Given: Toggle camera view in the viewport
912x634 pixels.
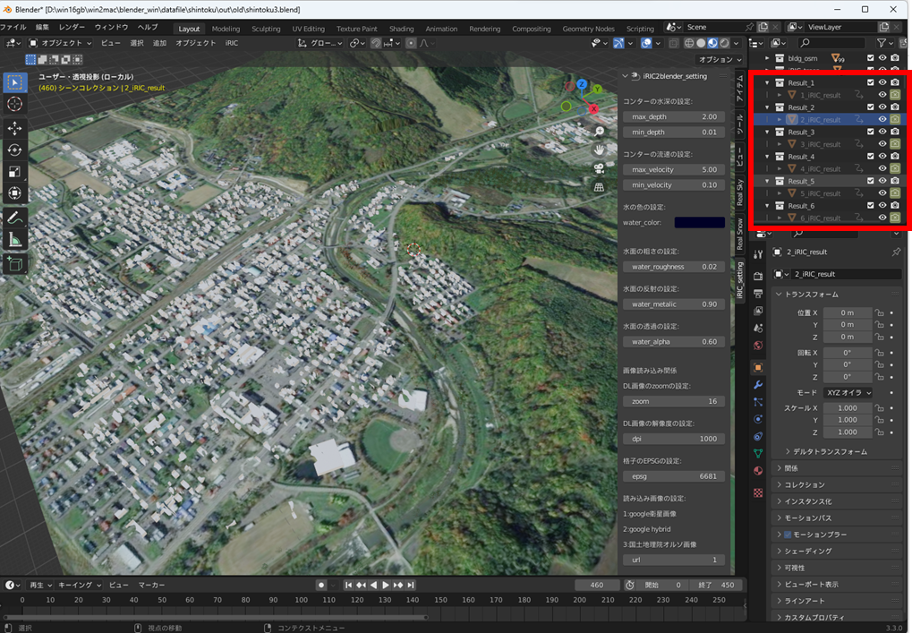Looking at the screenshot, I should click(x=599, y=168).
